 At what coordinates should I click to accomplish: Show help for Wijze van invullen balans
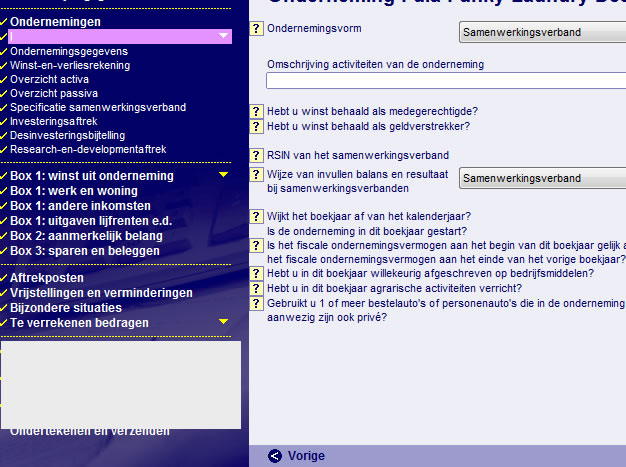256,174
